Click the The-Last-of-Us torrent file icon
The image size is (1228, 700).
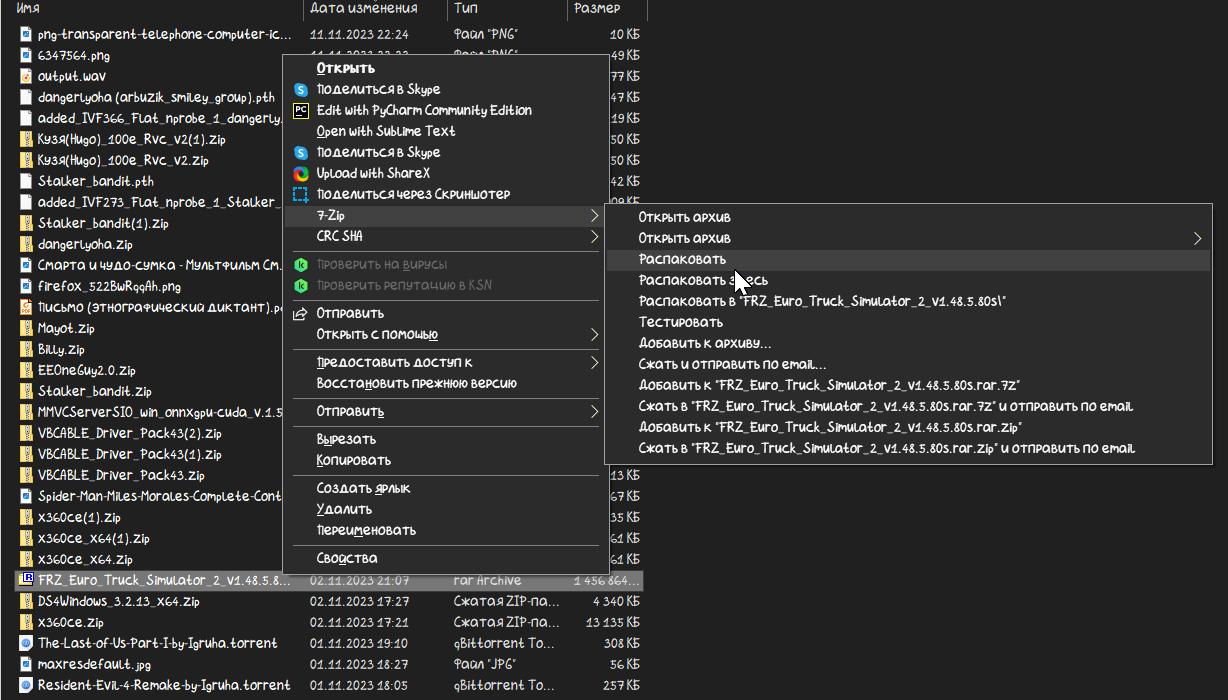(x=27, y=643)
